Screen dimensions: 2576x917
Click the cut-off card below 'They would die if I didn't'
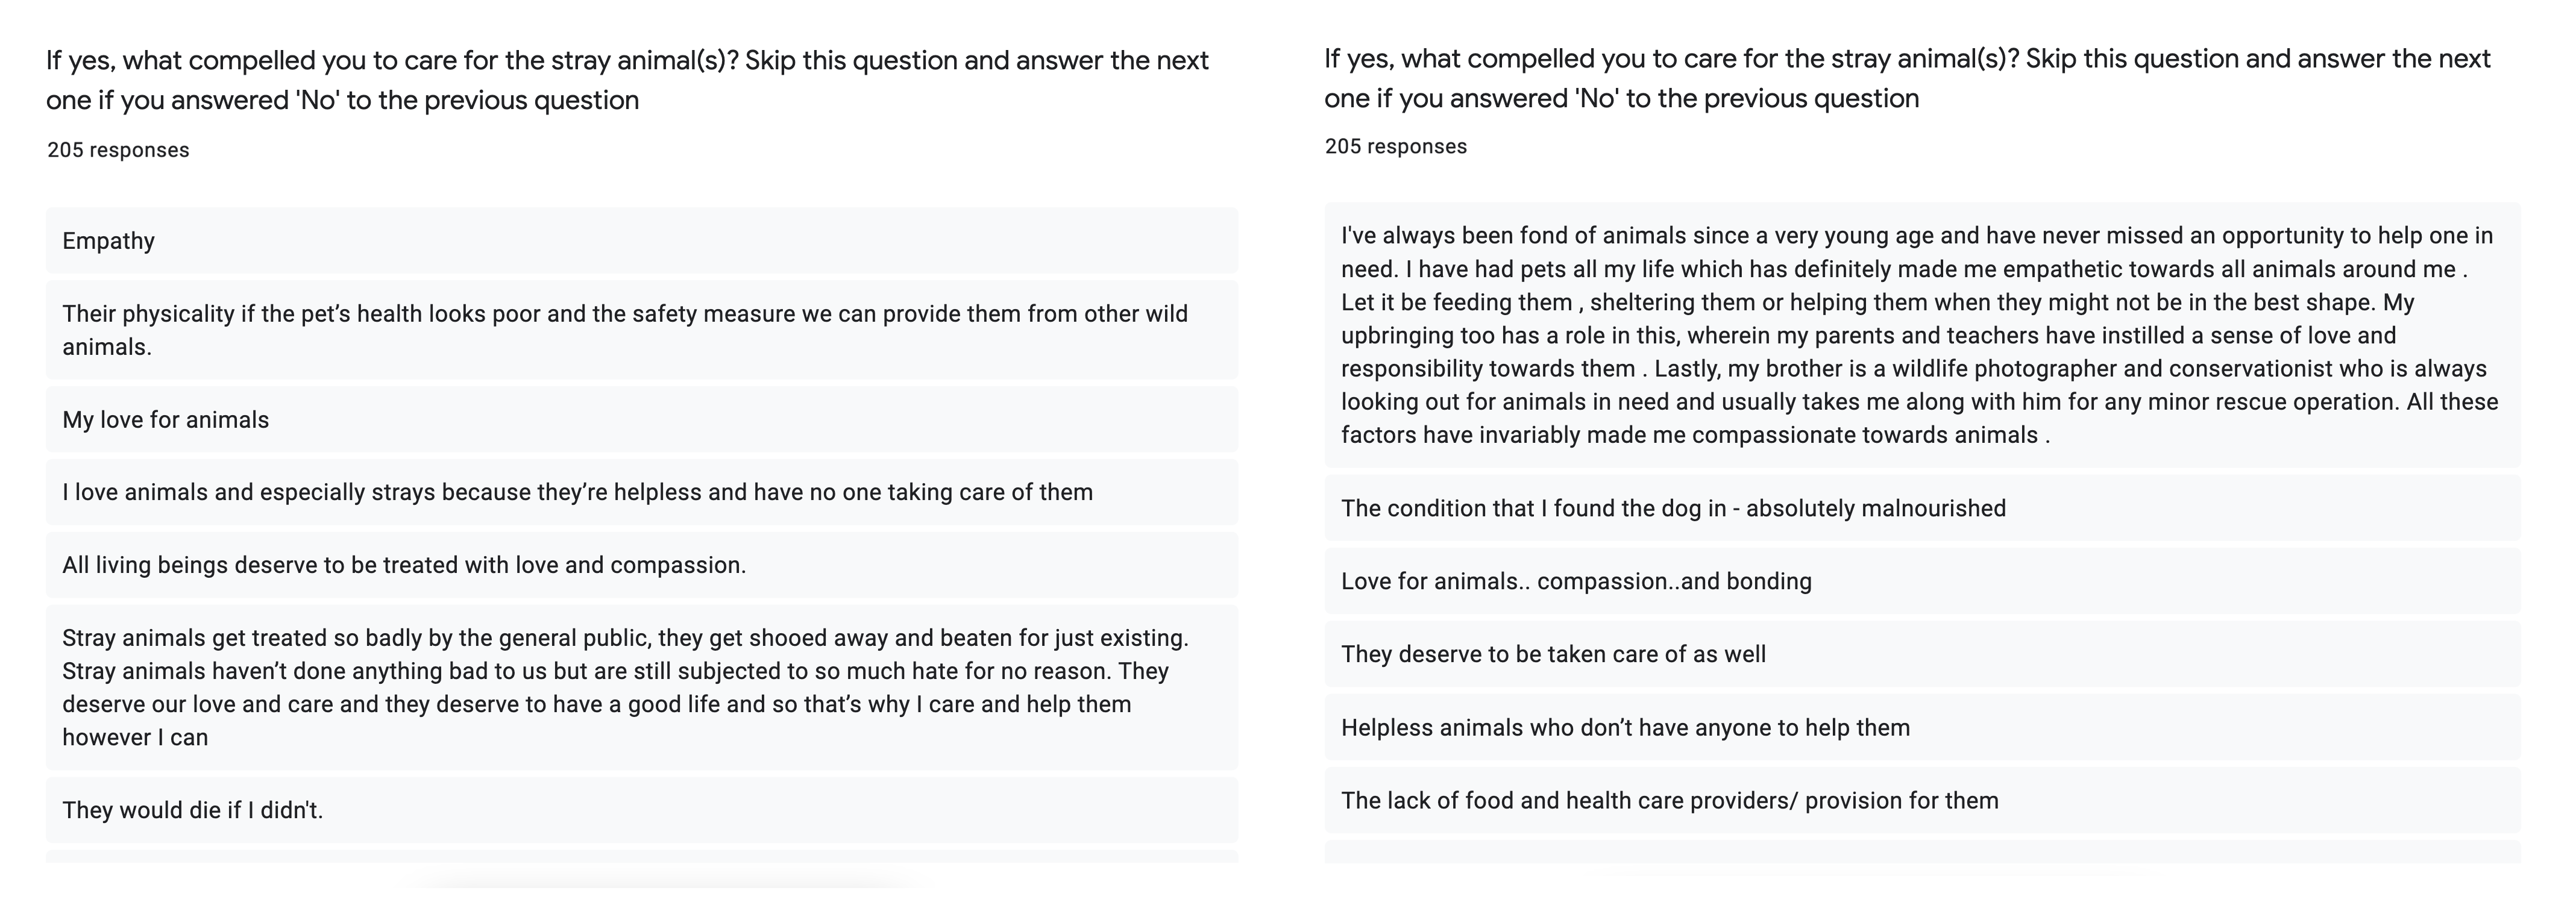pyautogui.click(x=641, y=857)
